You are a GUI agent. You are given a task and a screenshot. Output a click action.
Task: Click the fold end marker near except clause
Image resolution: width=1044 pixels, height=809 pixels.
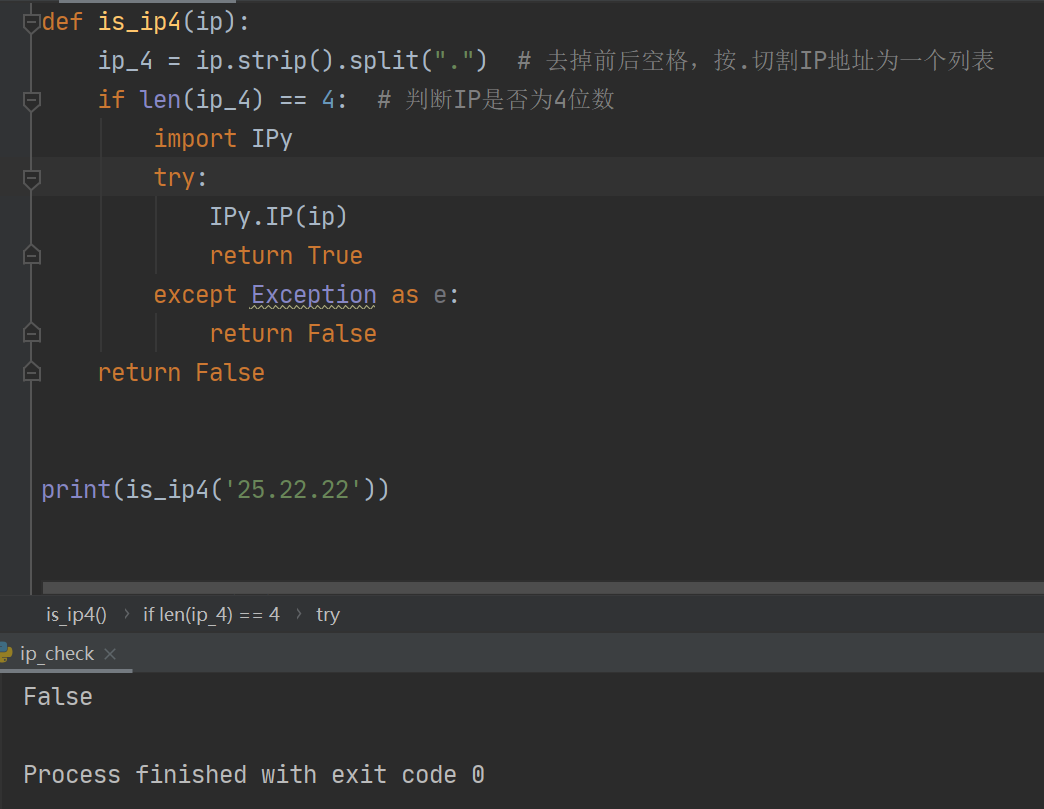coord(30,254)
